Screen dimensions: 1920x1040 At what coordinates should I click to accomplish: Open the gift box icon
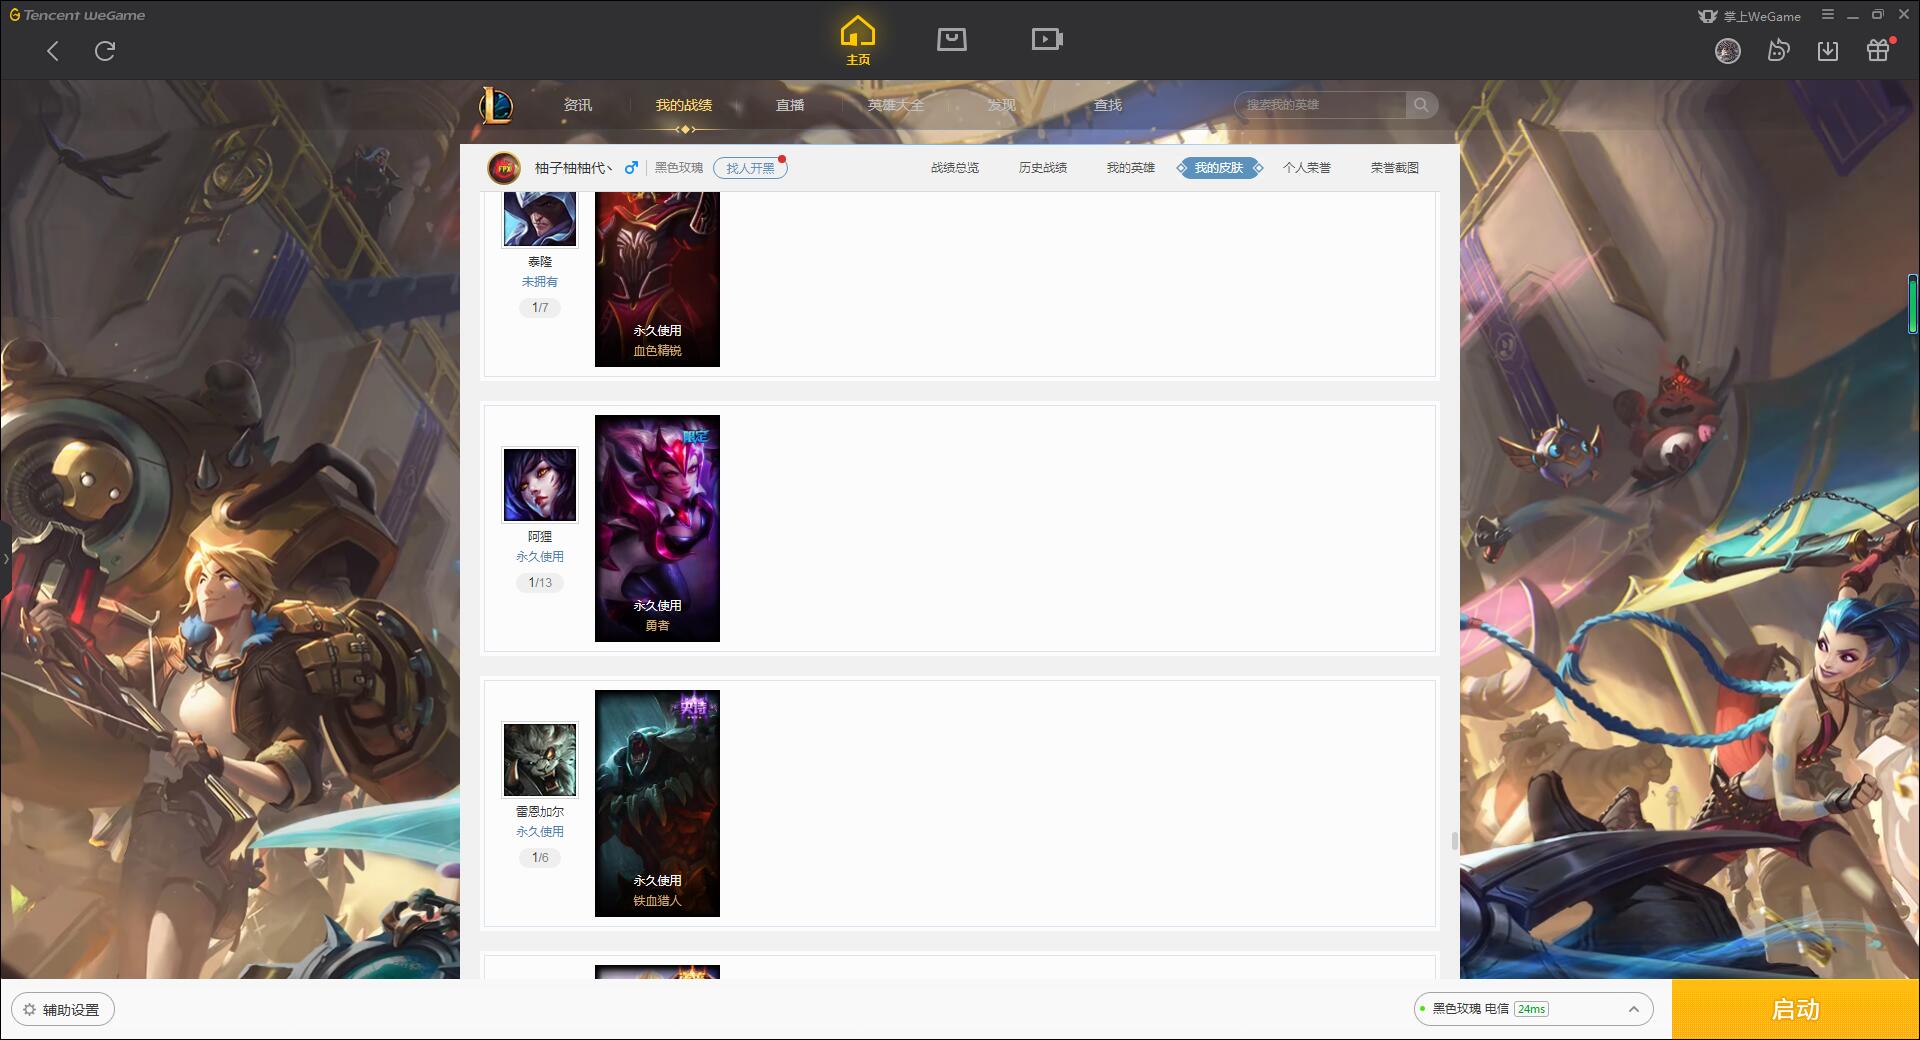pos(1878,50)
